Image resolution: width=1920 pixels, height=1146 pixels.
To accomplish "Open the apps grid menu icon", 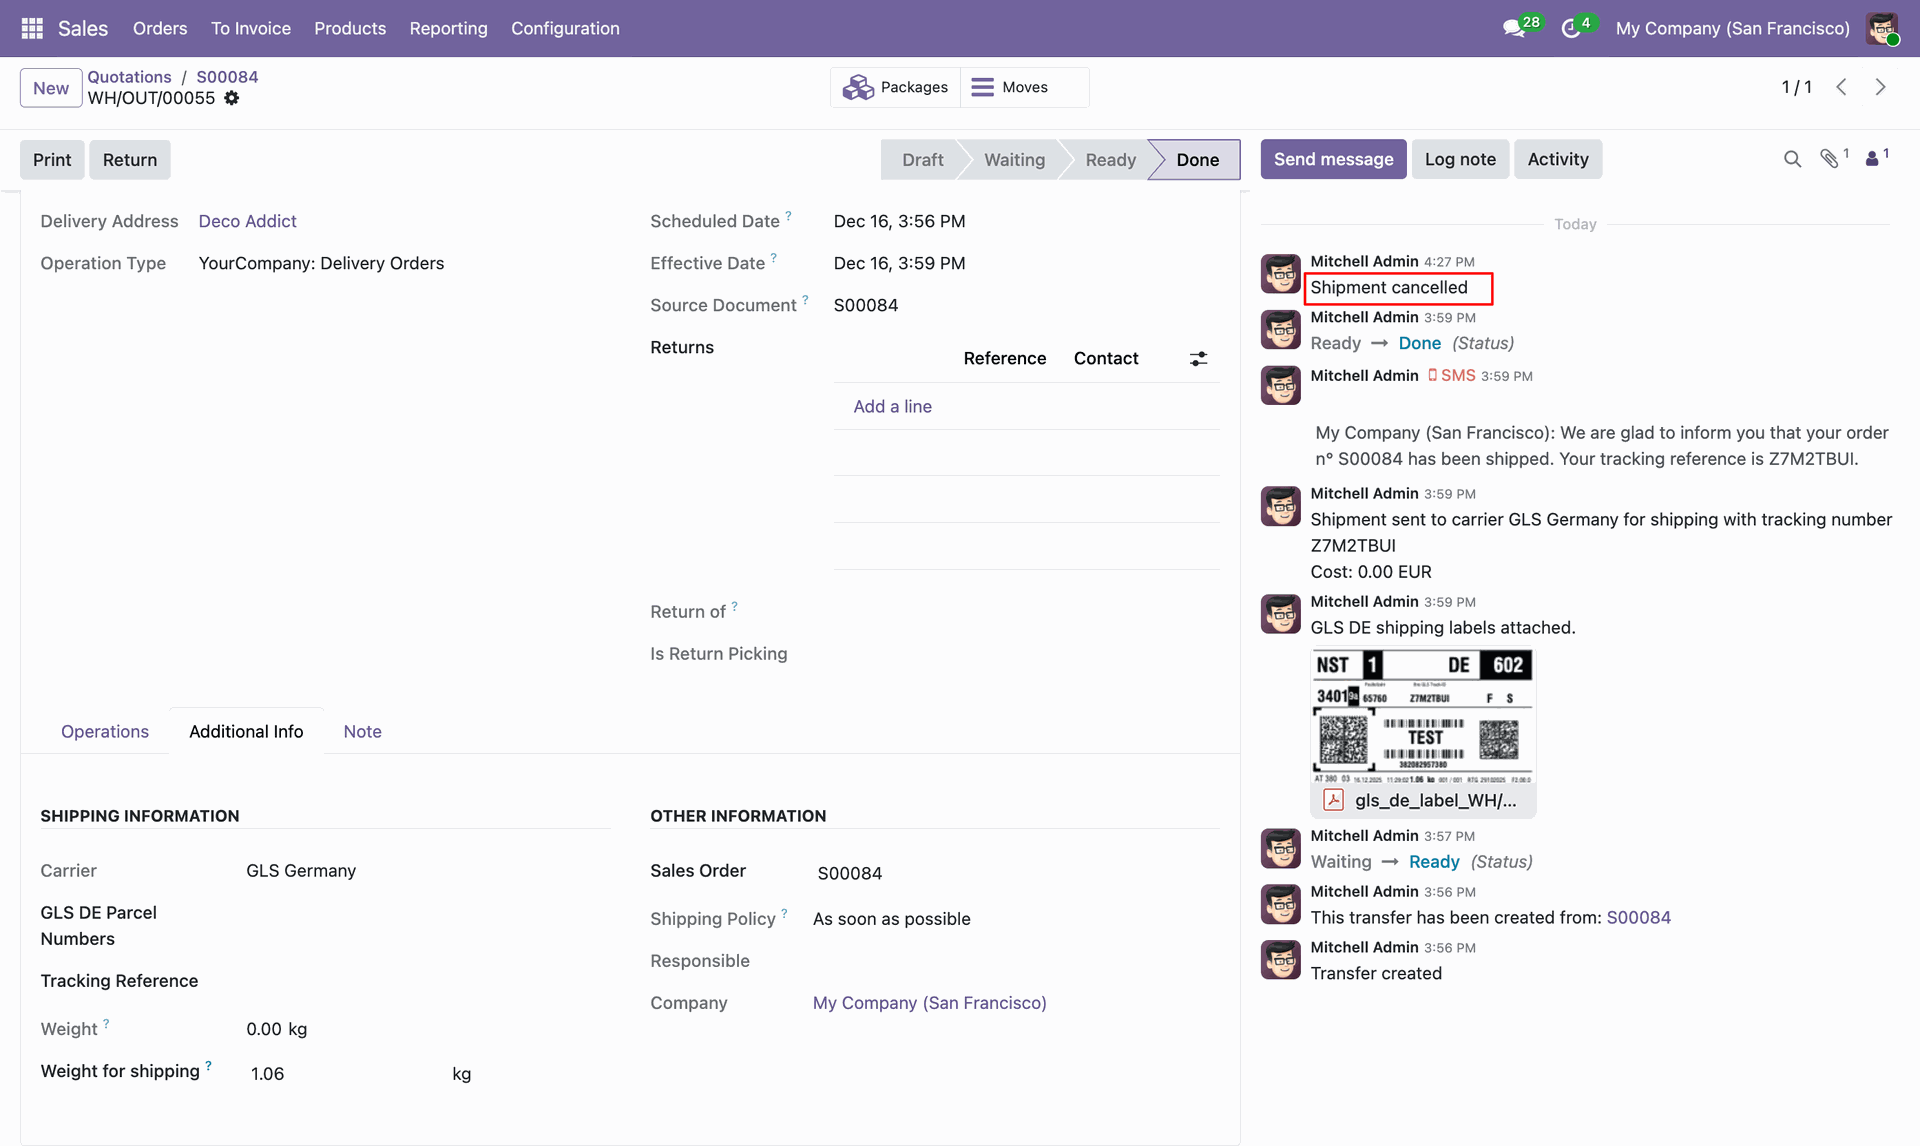I will pyautogui.click(x=32, y=28).
